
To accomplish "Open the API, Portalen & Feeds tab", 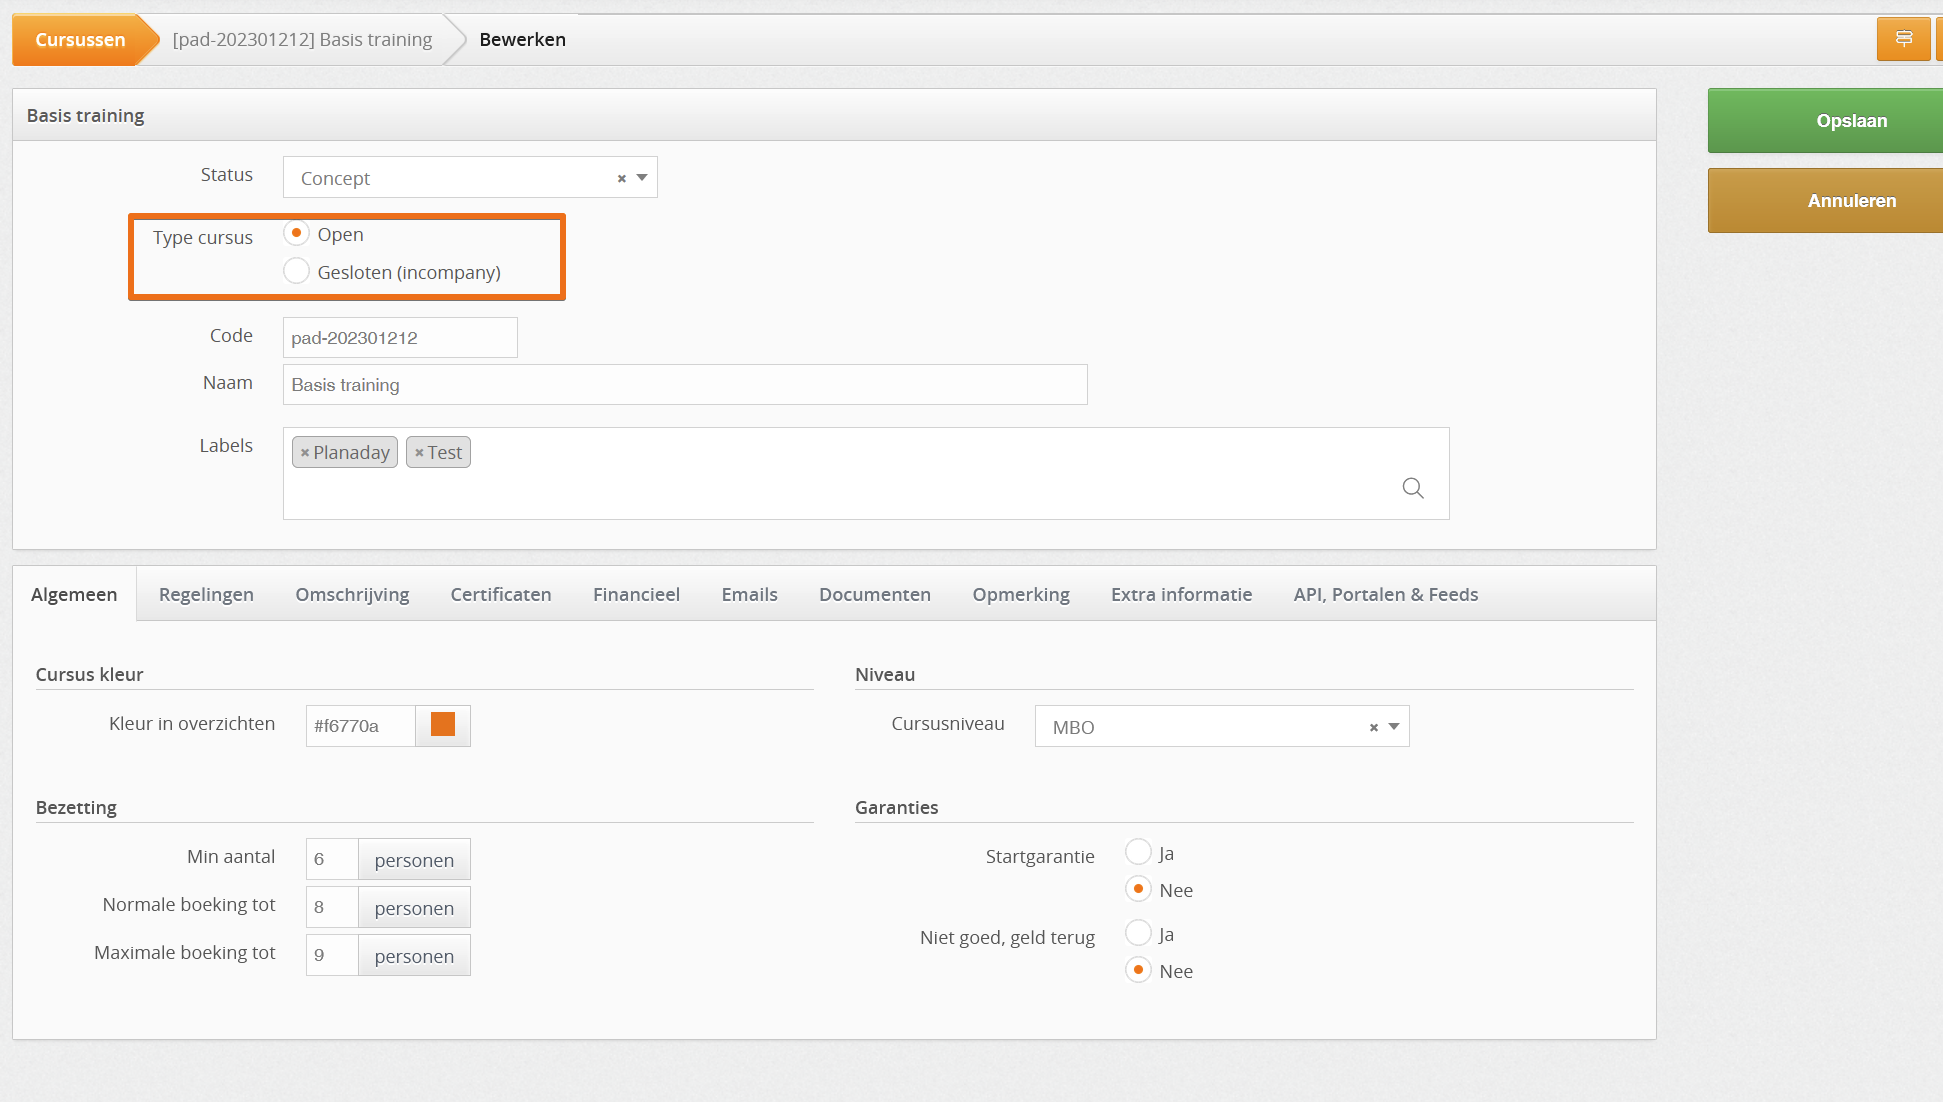I will [x=1385, y=594].
